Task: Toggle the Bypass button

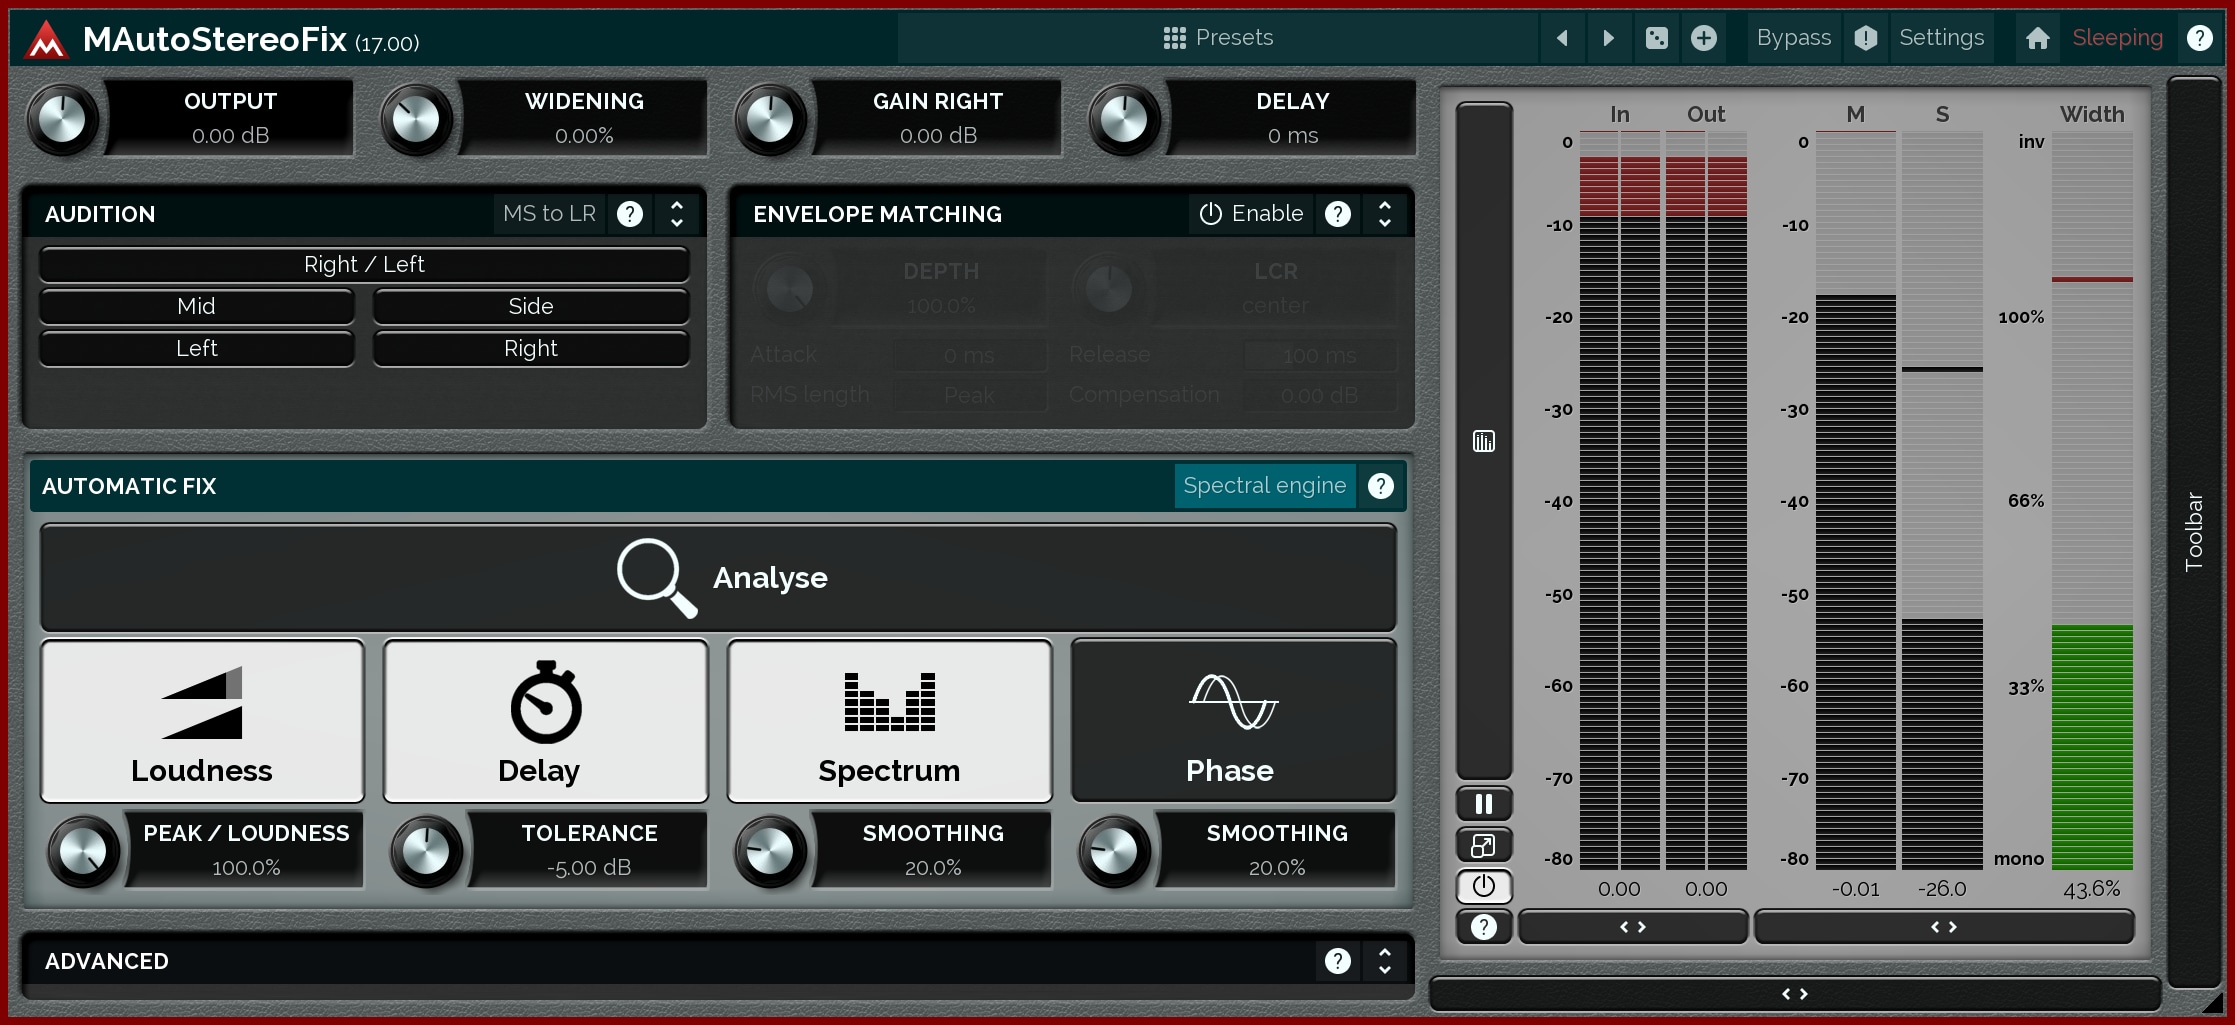Action: tap(1793, 38)
